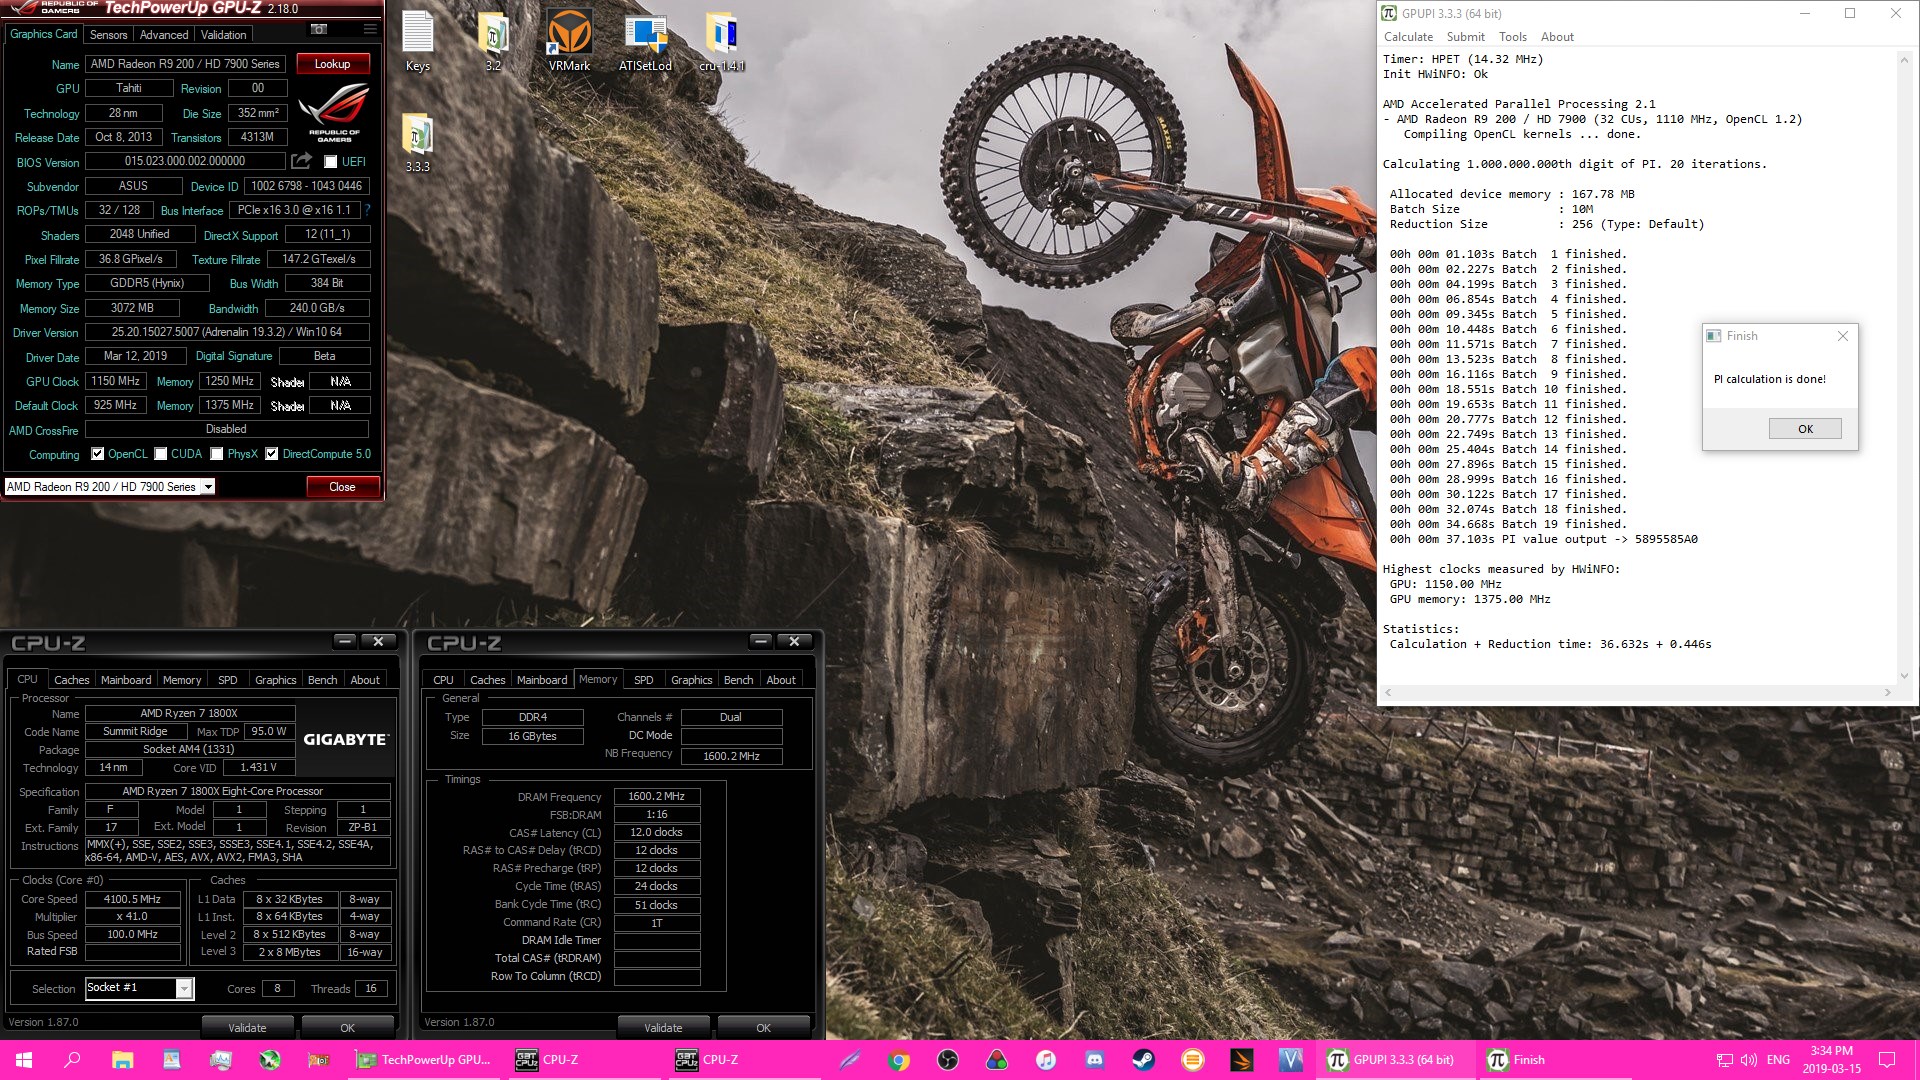Switch to TechPowerUp GPU-Z taskbar button
Screen dimensions: 1920x1080
[x=425, y=1060]
